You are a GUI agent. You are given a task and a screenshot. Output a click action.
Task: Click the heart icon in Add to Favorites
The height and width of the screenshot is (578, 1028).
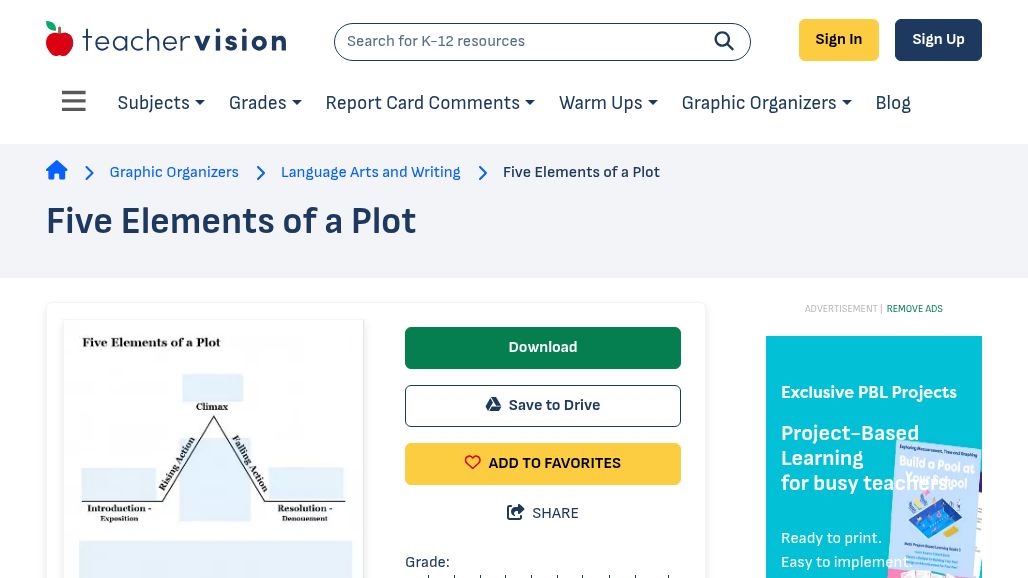[473, 463]
